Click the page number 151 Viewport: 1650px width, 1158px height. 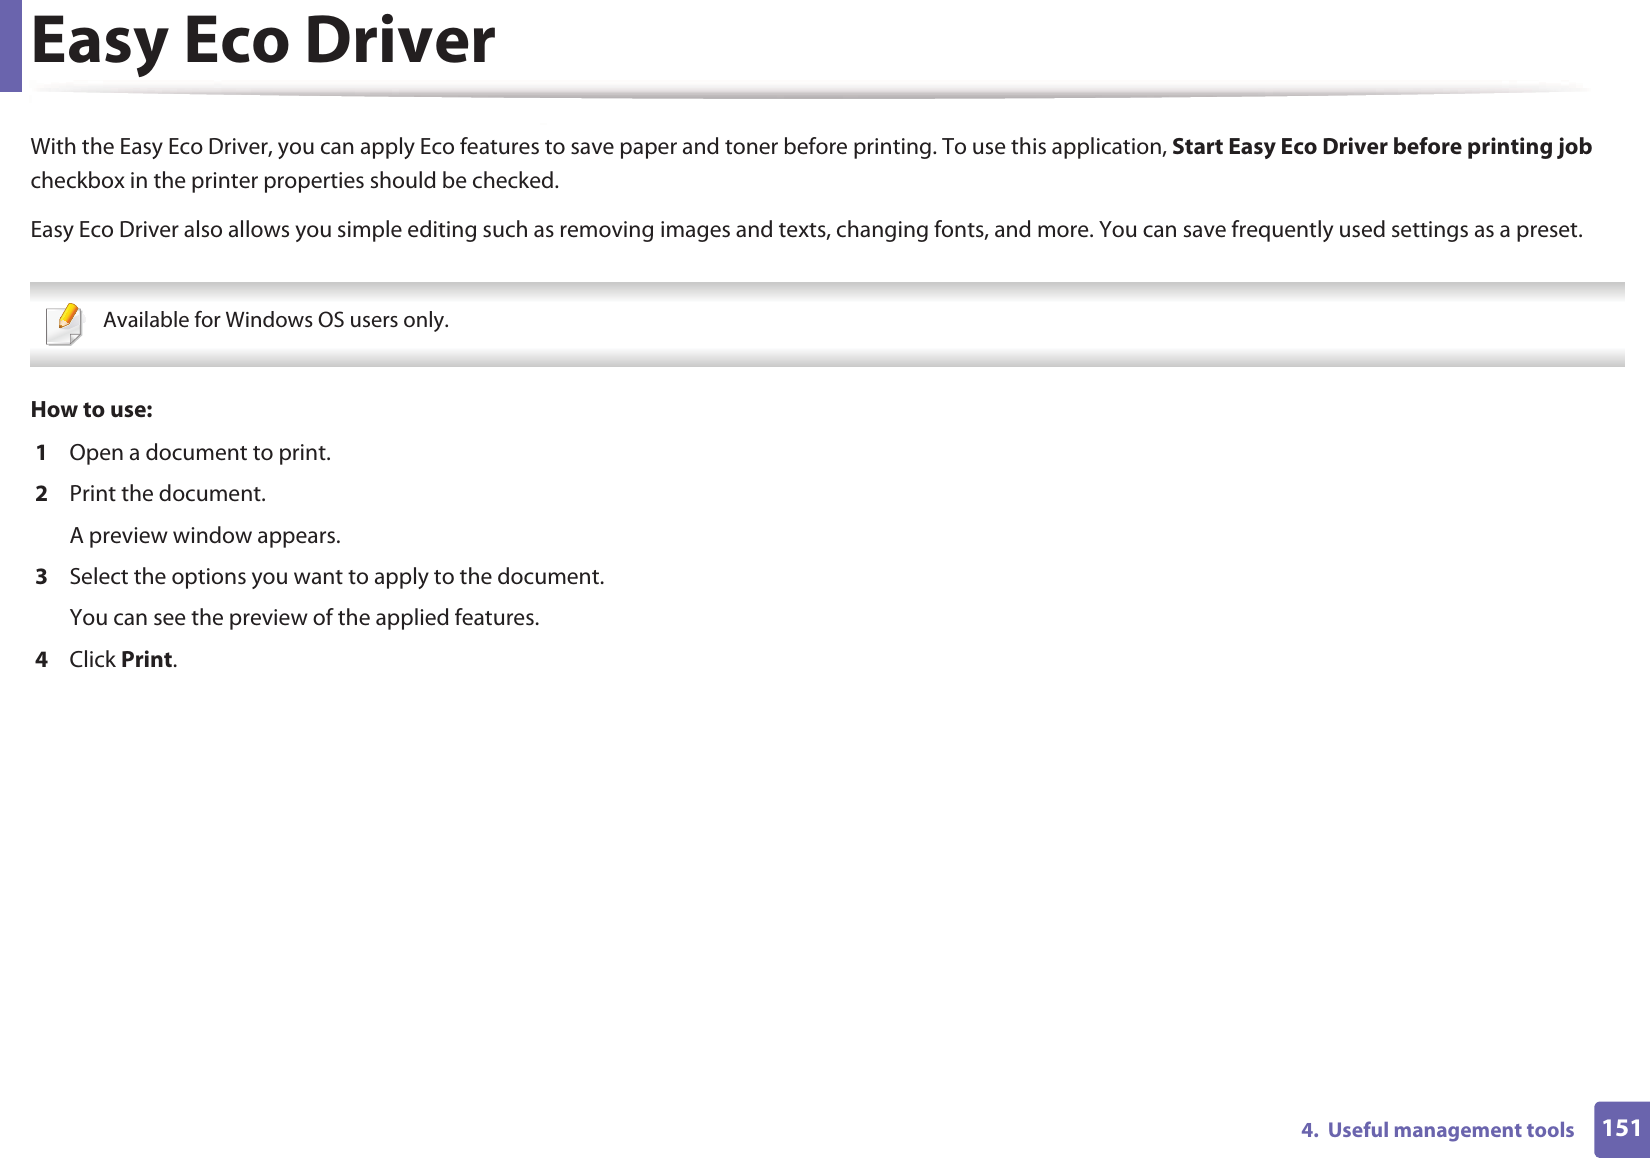[x=1621, y=1129]
